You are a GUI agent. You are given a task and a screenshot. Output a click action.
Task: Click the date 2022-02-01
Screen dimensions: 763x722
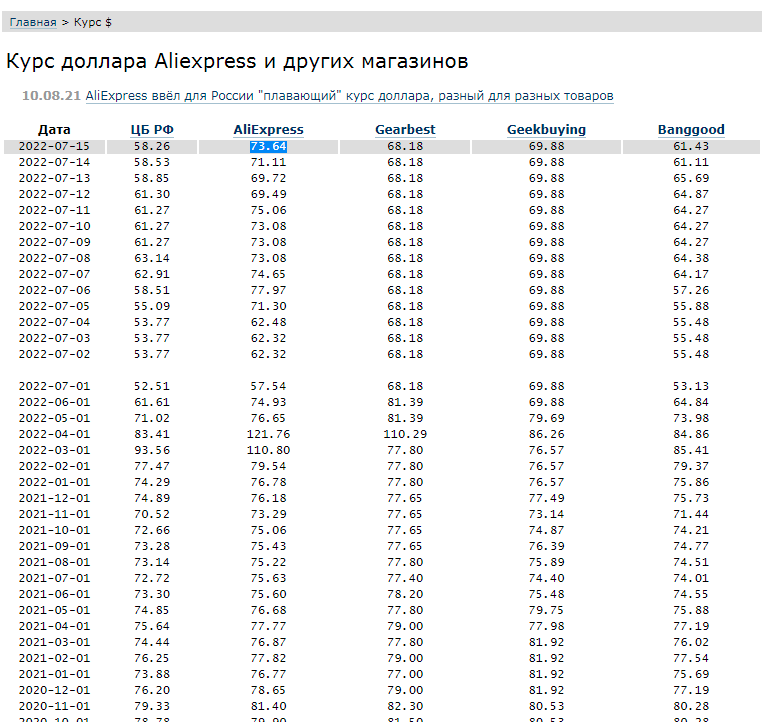coord(54,467)
